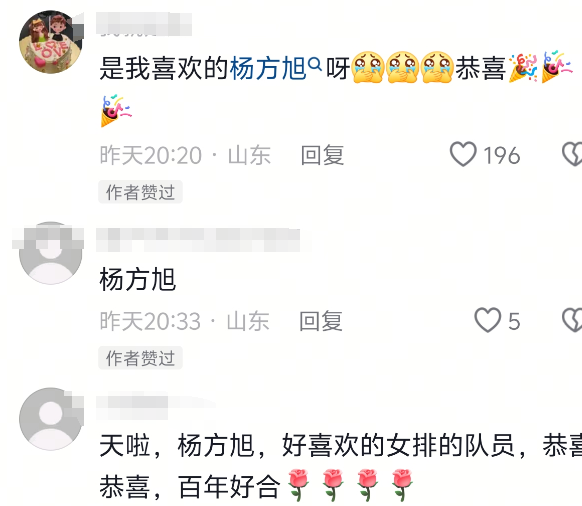The height and width of the screenshot is (506, 582).
Task: Select the plain 杨方旭 comment text
Action: (137, 279)
